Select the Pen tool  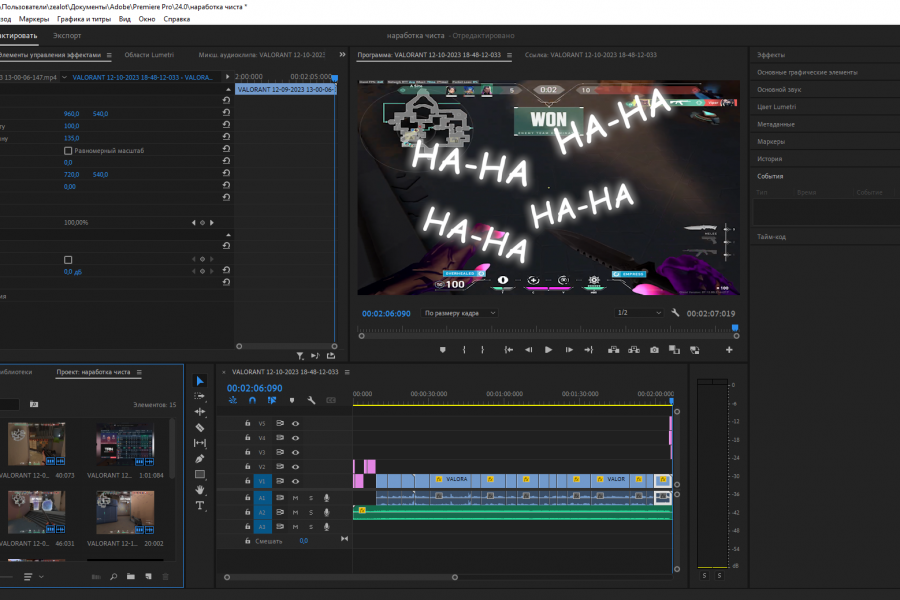[x=199, y=458]
